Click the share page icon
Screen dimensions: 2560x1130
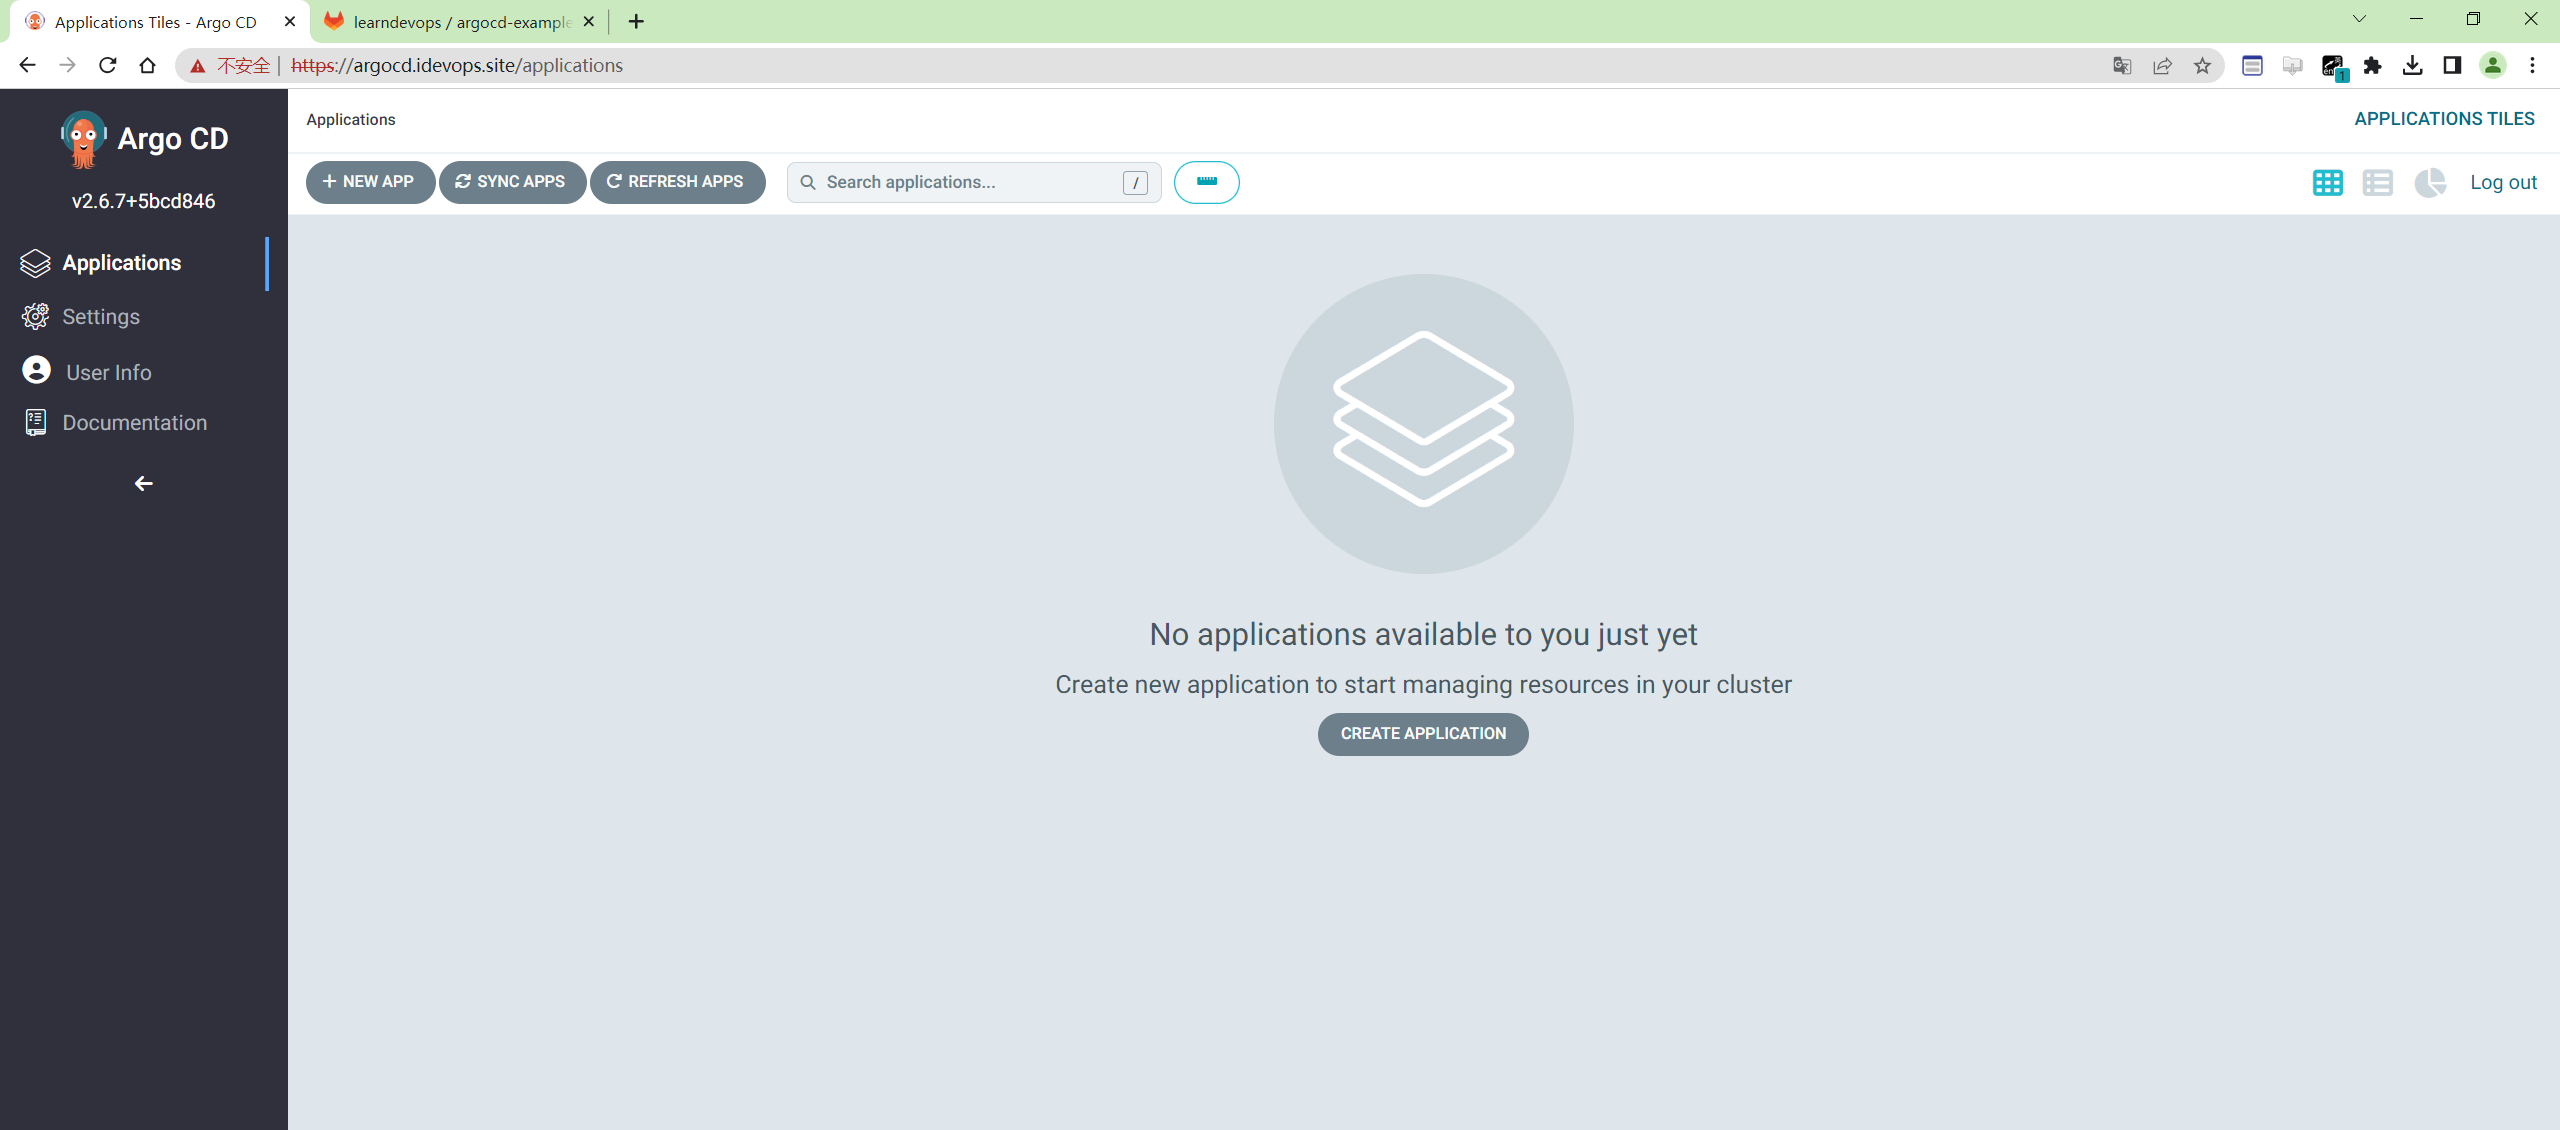pyautogui.click(x=2162, y=66)
